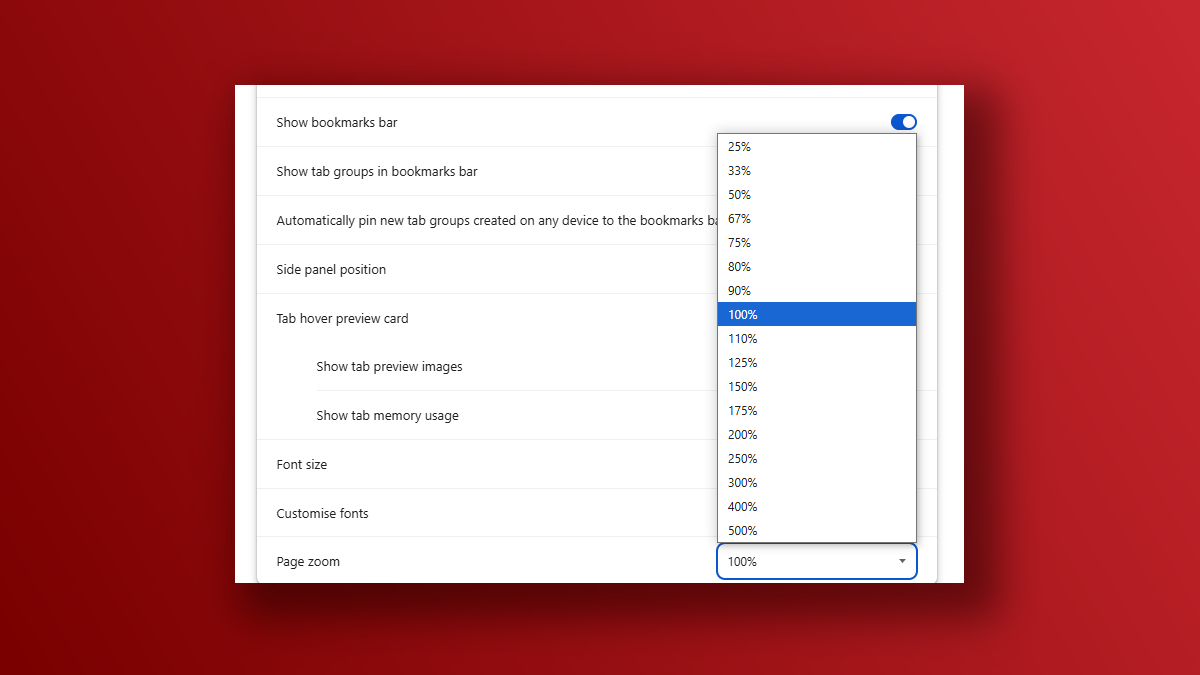Collapse the Page zoom dropdown box
This screenshot has width=1200, height=675.
click(x=816, y=562)
